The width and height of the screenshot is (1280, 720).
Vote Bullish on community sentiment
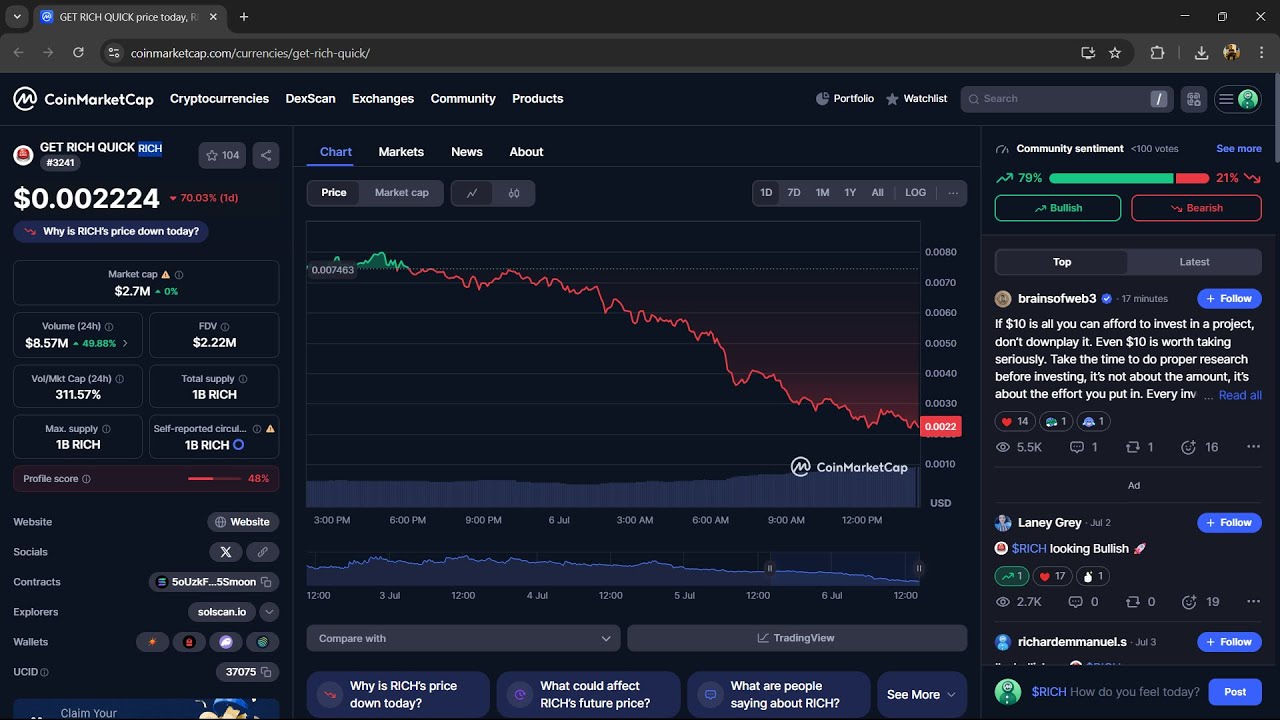point(1058,208)
